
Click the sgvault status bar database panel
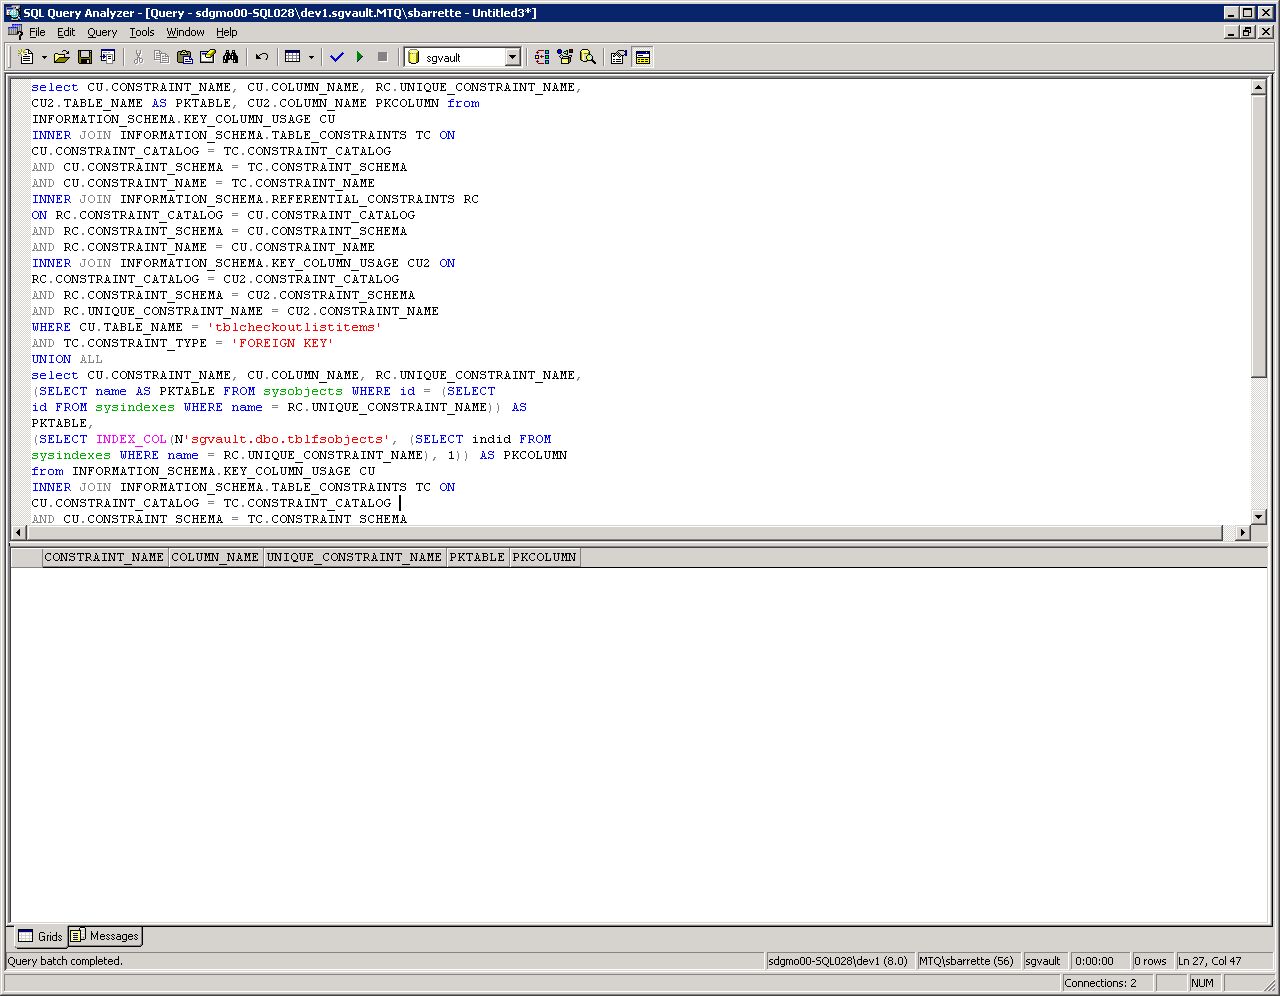coord(1044,961)
